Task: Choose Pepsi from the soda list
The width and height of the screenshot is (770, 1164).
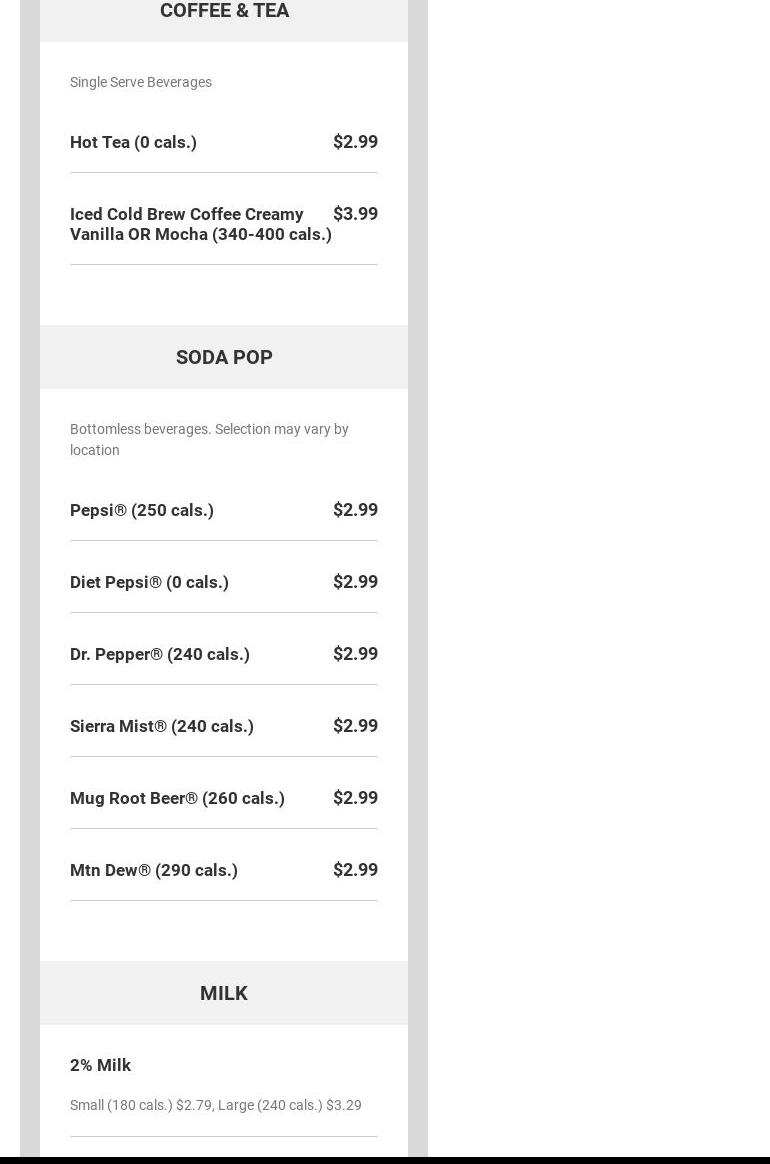Action: [142, 510]
